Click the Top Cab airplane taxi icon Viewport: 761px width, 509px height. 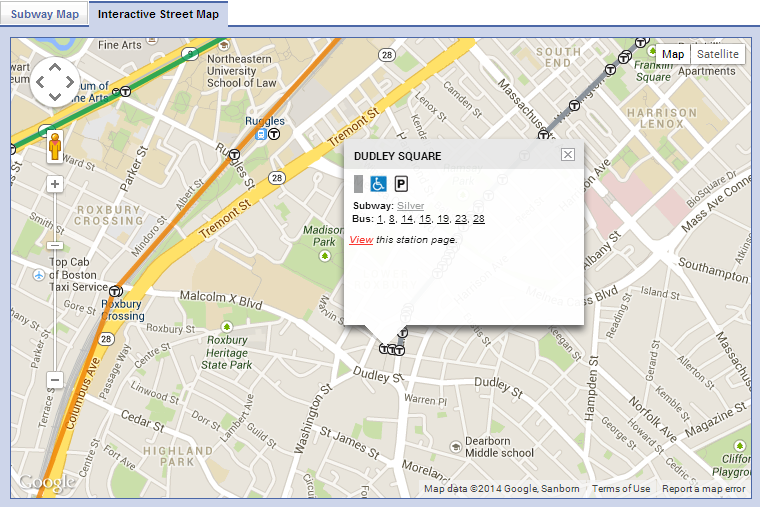[x=39, y=275]
